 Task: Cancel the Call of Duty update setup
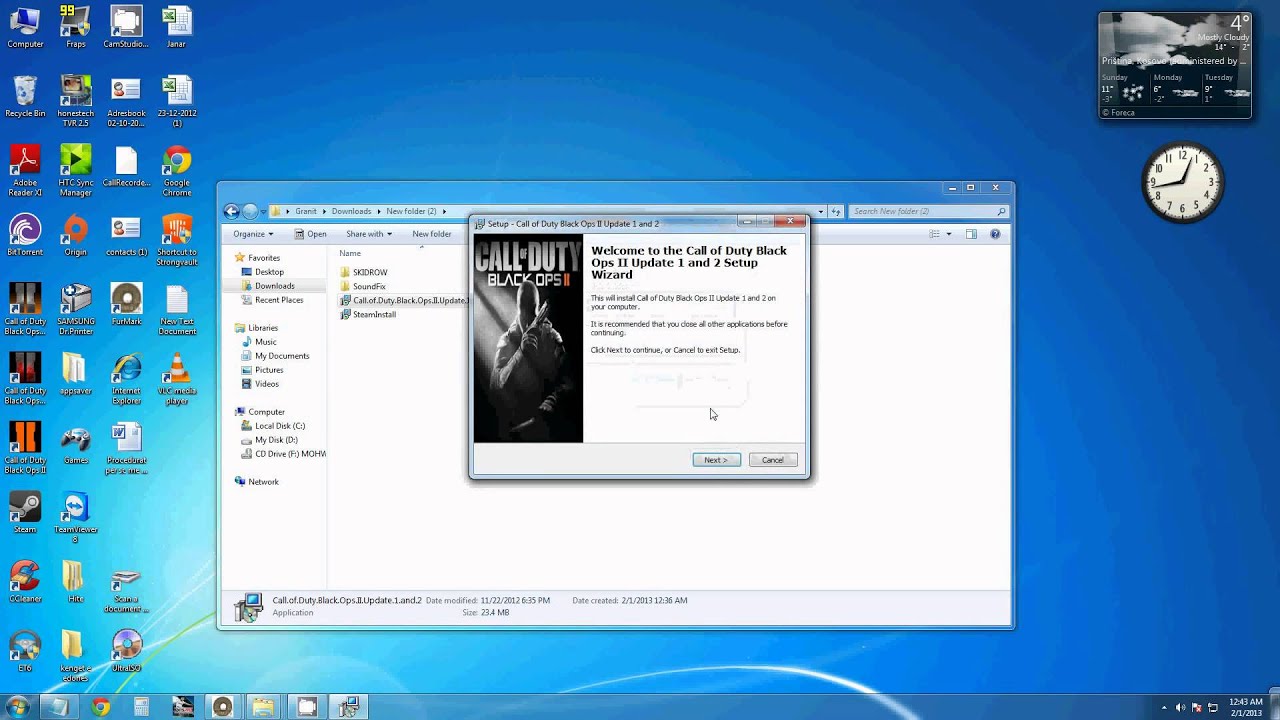point(773,460)
